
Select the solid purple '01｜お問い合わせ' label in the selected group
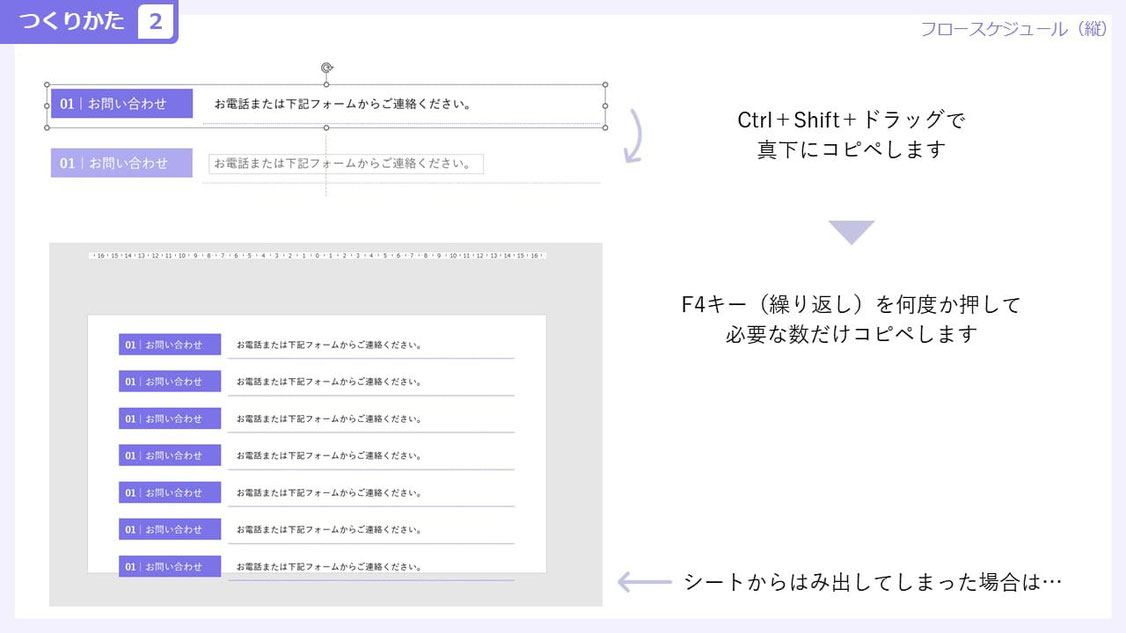click(x=121, y=103)
